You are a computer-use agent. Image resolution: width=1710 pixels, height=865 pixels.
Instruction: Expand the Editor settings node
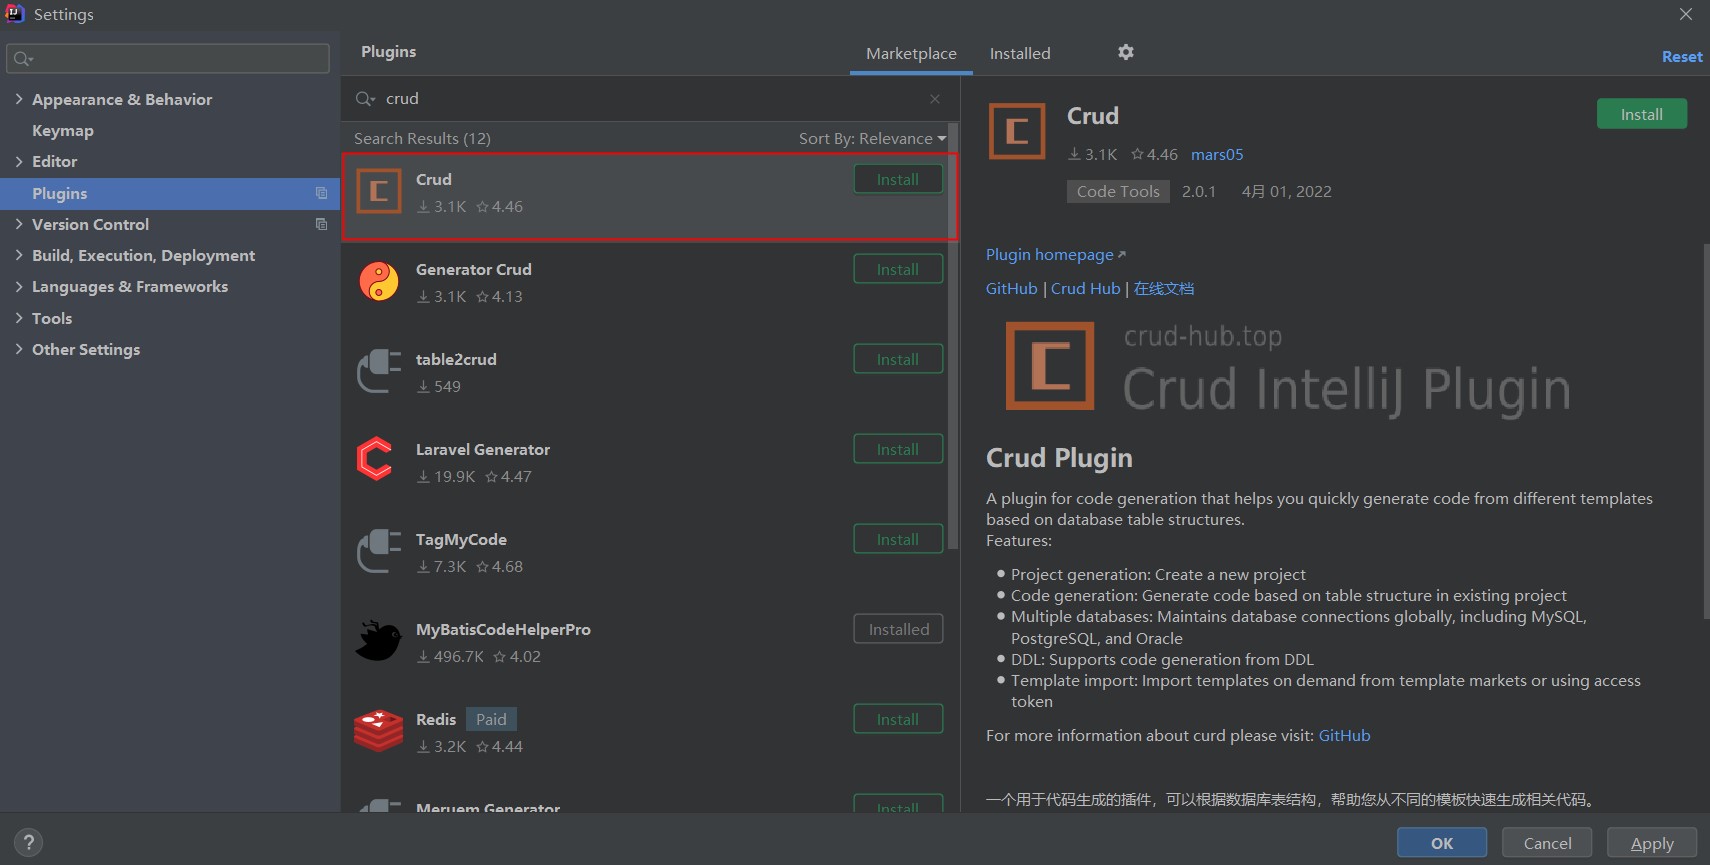click(19, 161)
